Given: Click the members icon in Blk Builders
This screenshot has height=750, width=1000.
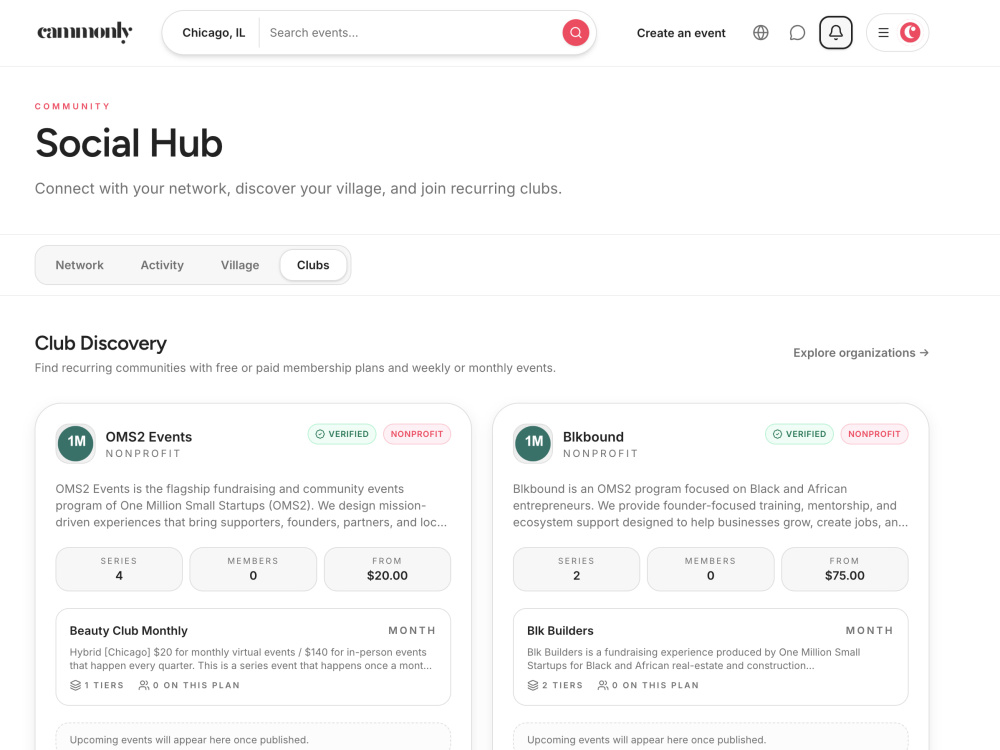Looking at the screenshot, I should tap(603, 685).
